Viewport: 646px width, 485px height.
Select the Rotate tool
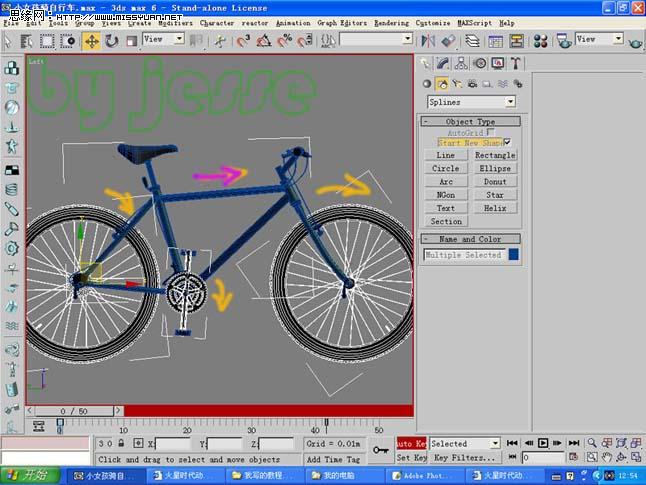112,41
